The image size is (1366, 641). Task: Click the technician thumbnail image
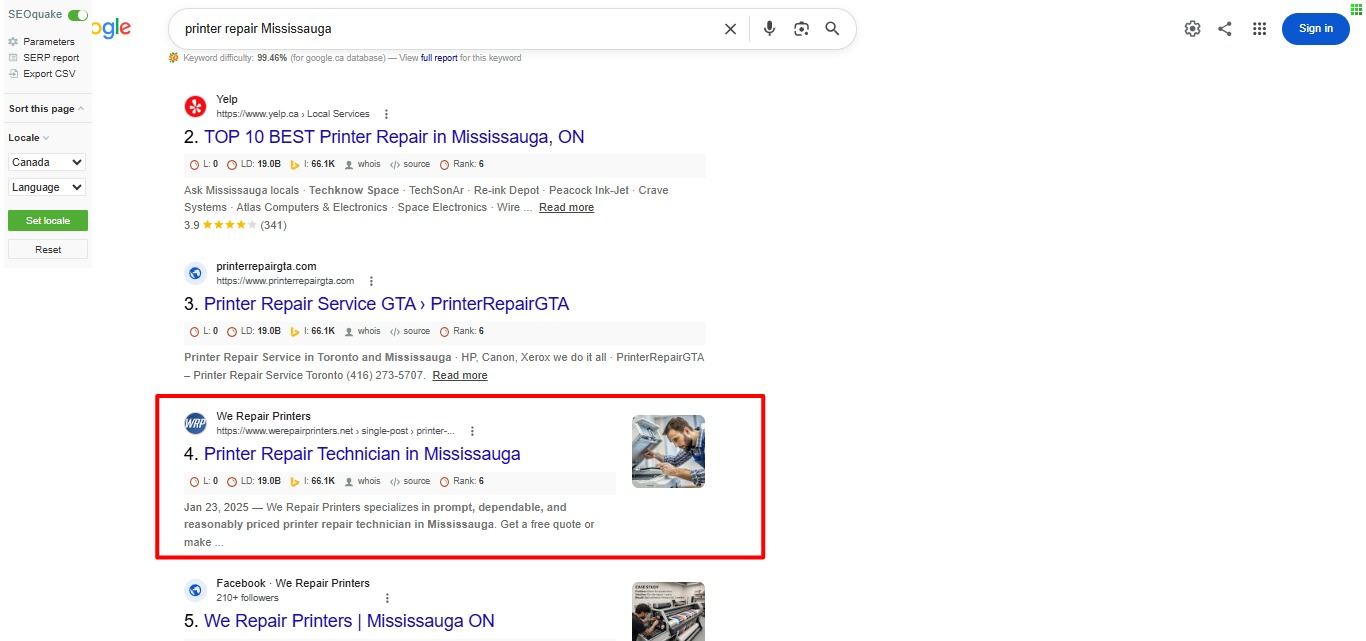[668, 451]
